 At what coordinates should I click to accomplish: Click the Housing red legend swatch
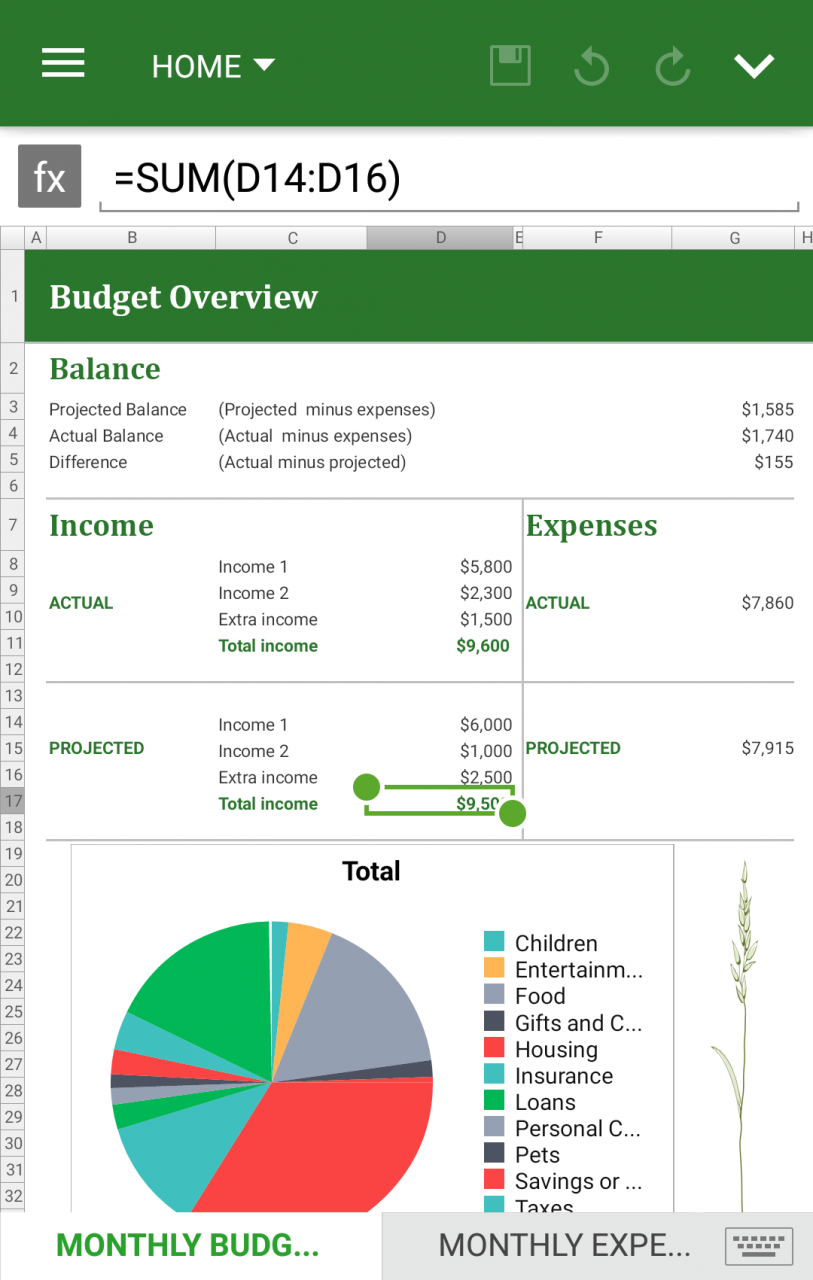[494, 1049]
